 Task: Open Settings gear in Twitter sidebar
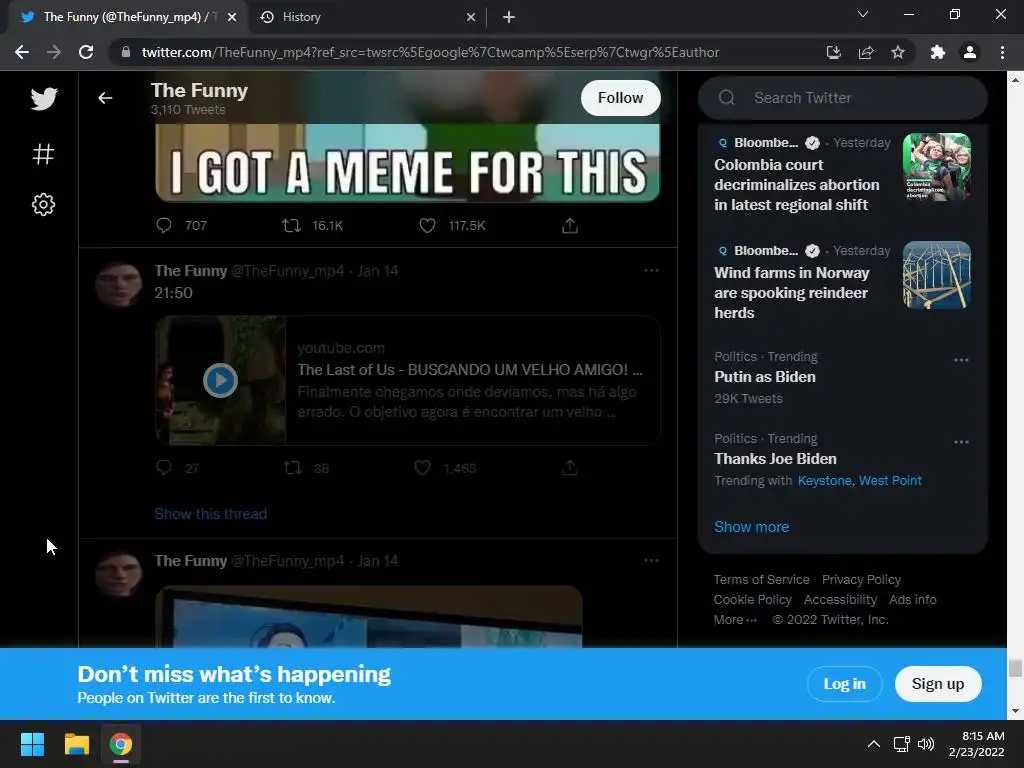pos(43,204)
